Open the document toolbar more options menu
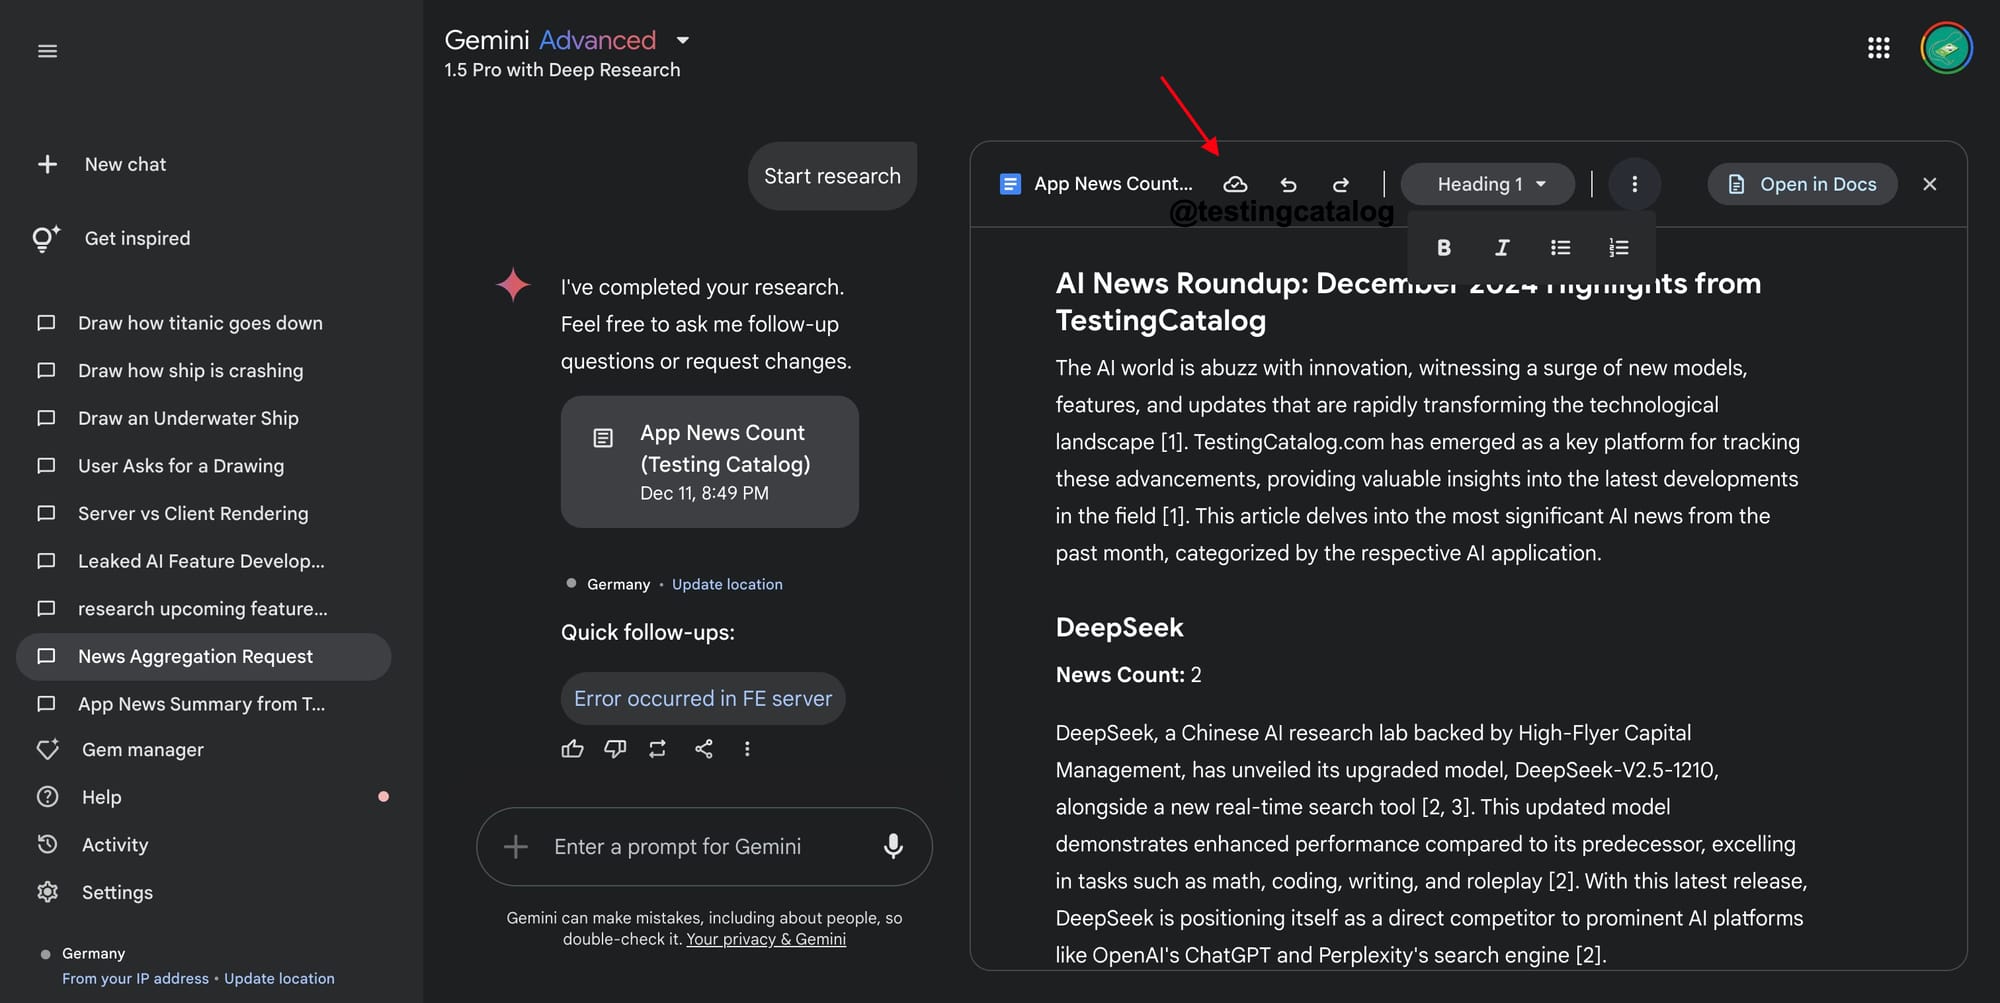Image resolution: width=2000 pixels, height=1003 pixels. click(x=1634, y=184)
